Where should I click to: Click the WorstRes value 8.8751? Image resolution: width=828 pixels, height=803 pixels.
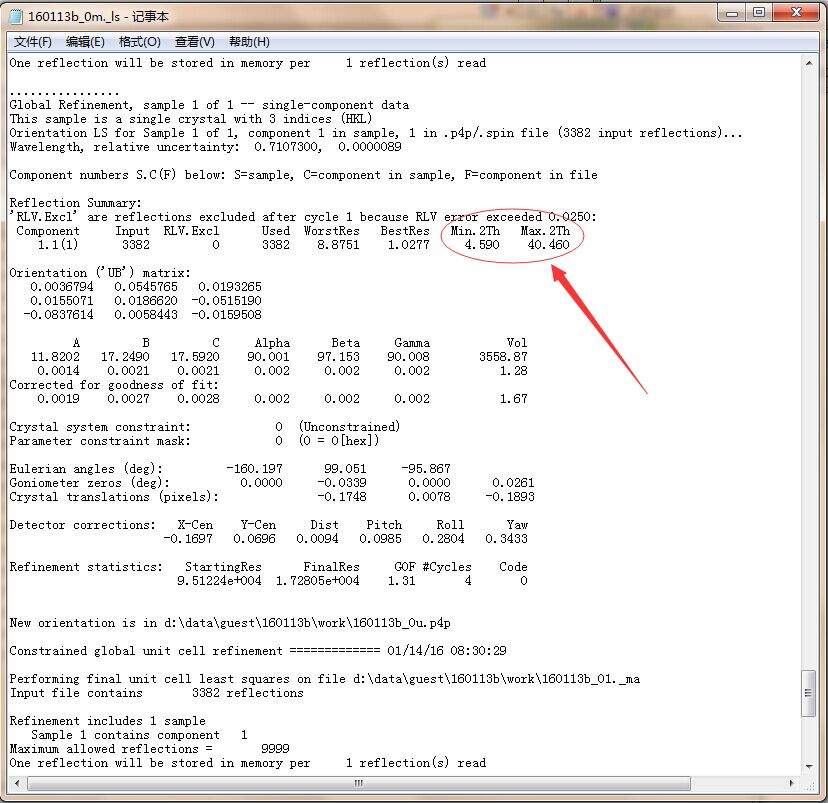[338, 245]
